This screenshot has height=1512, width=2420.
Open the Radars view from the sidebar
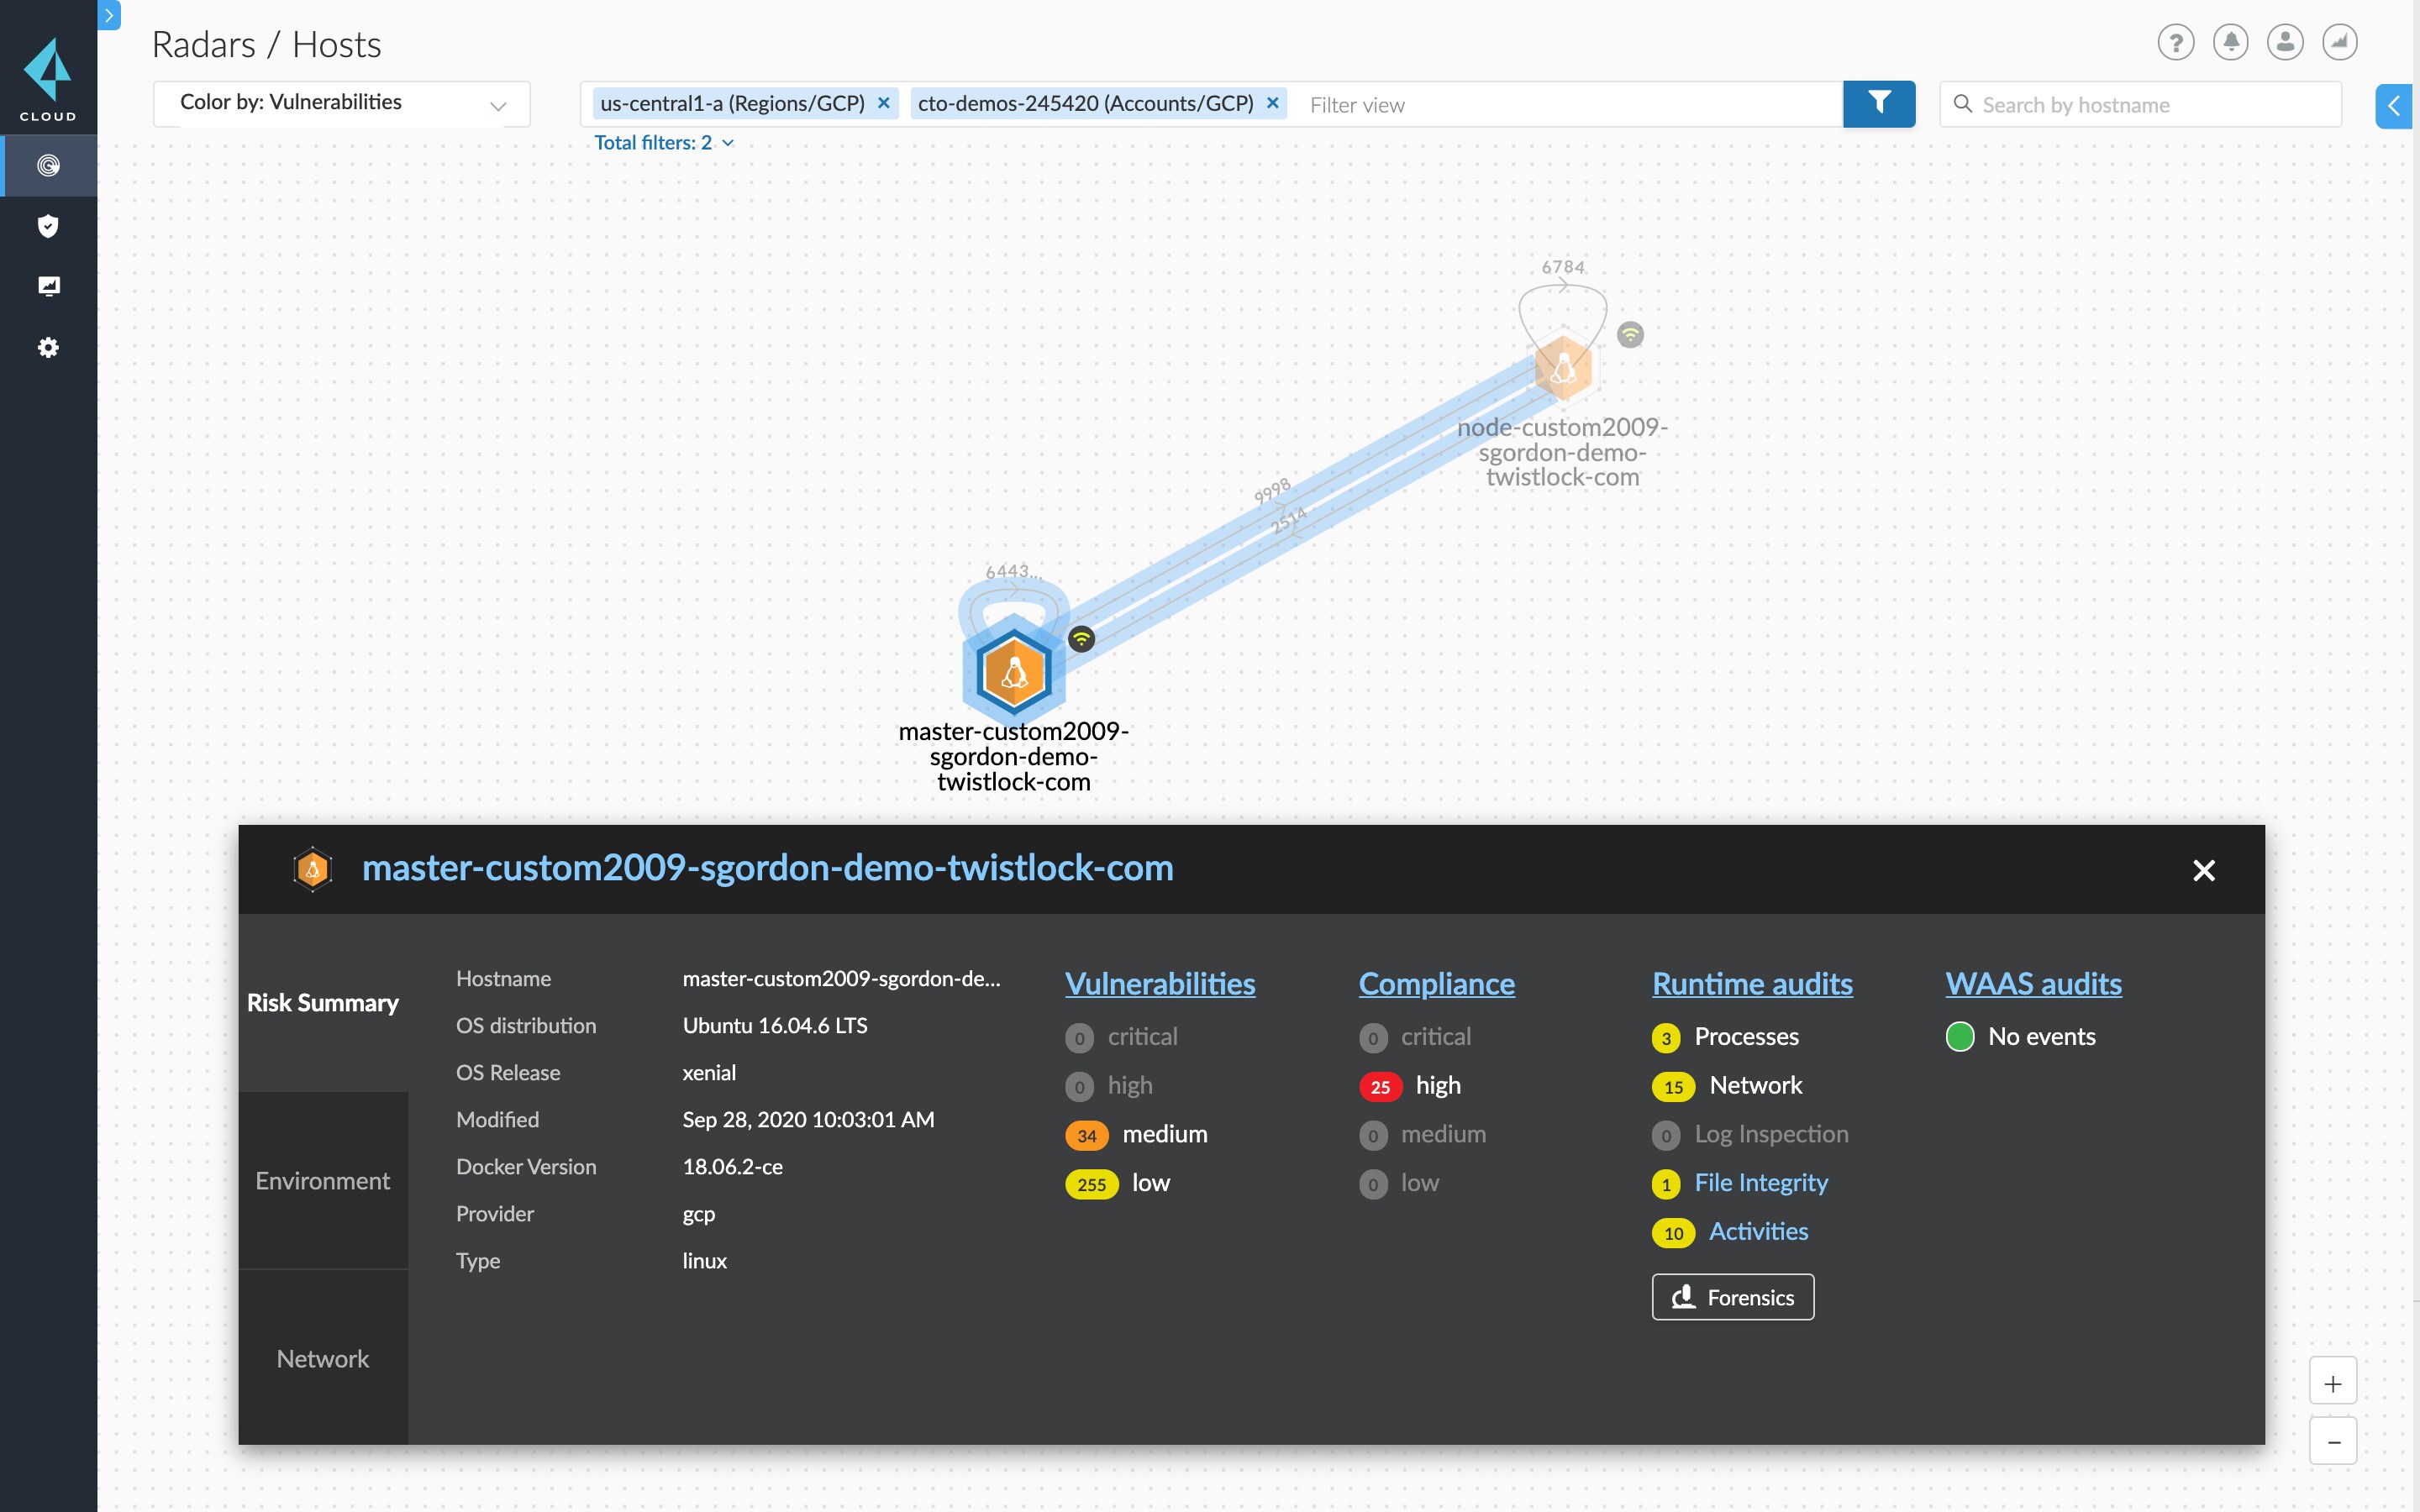48,165
